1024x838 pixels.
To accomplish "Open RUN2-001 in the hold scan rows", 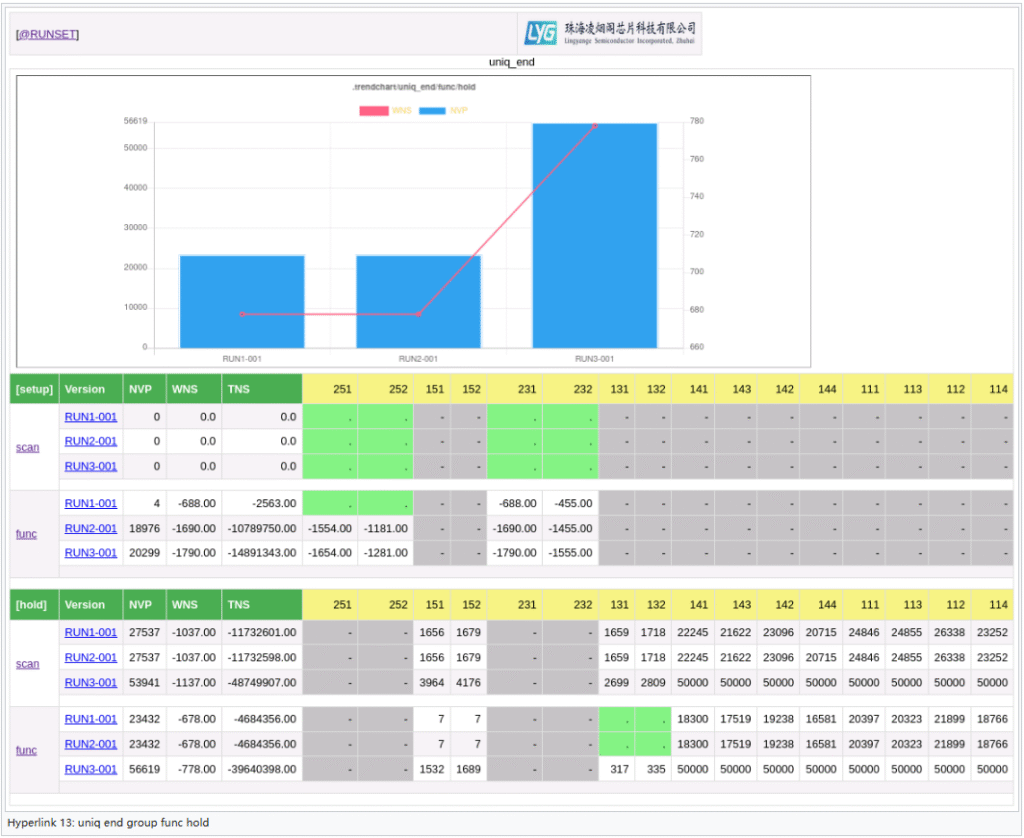I will (91, 658).
